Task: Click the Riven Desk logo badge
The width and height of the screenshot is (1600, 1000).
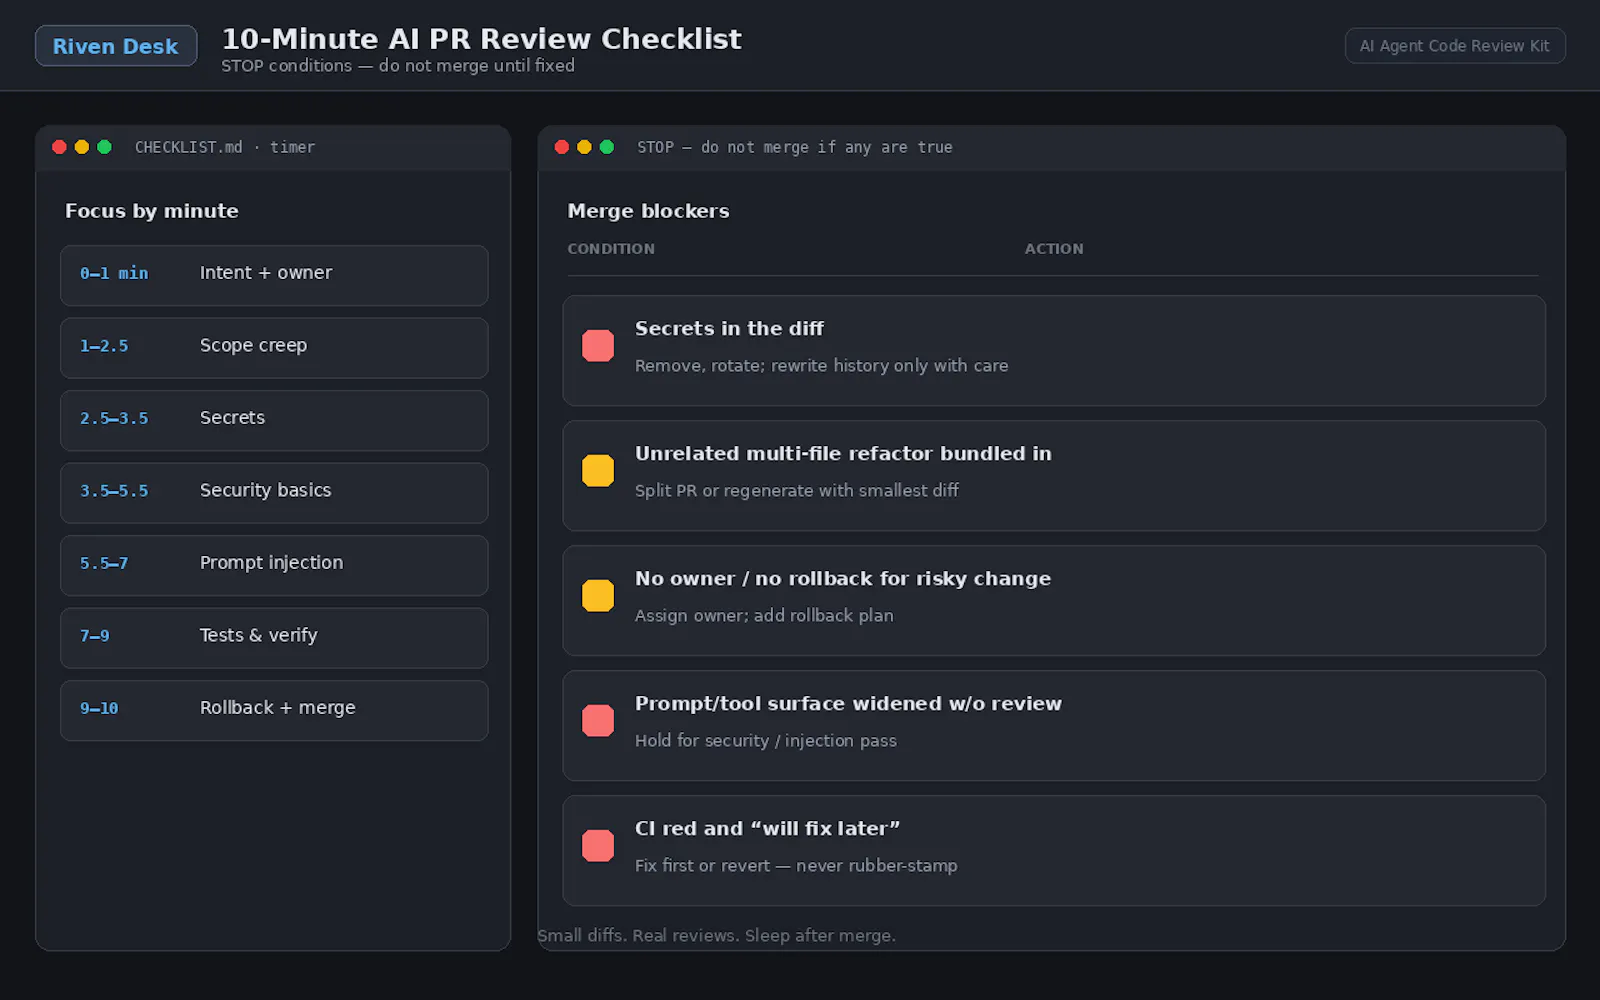Action: pyautogui.click(x=116, y=46)
